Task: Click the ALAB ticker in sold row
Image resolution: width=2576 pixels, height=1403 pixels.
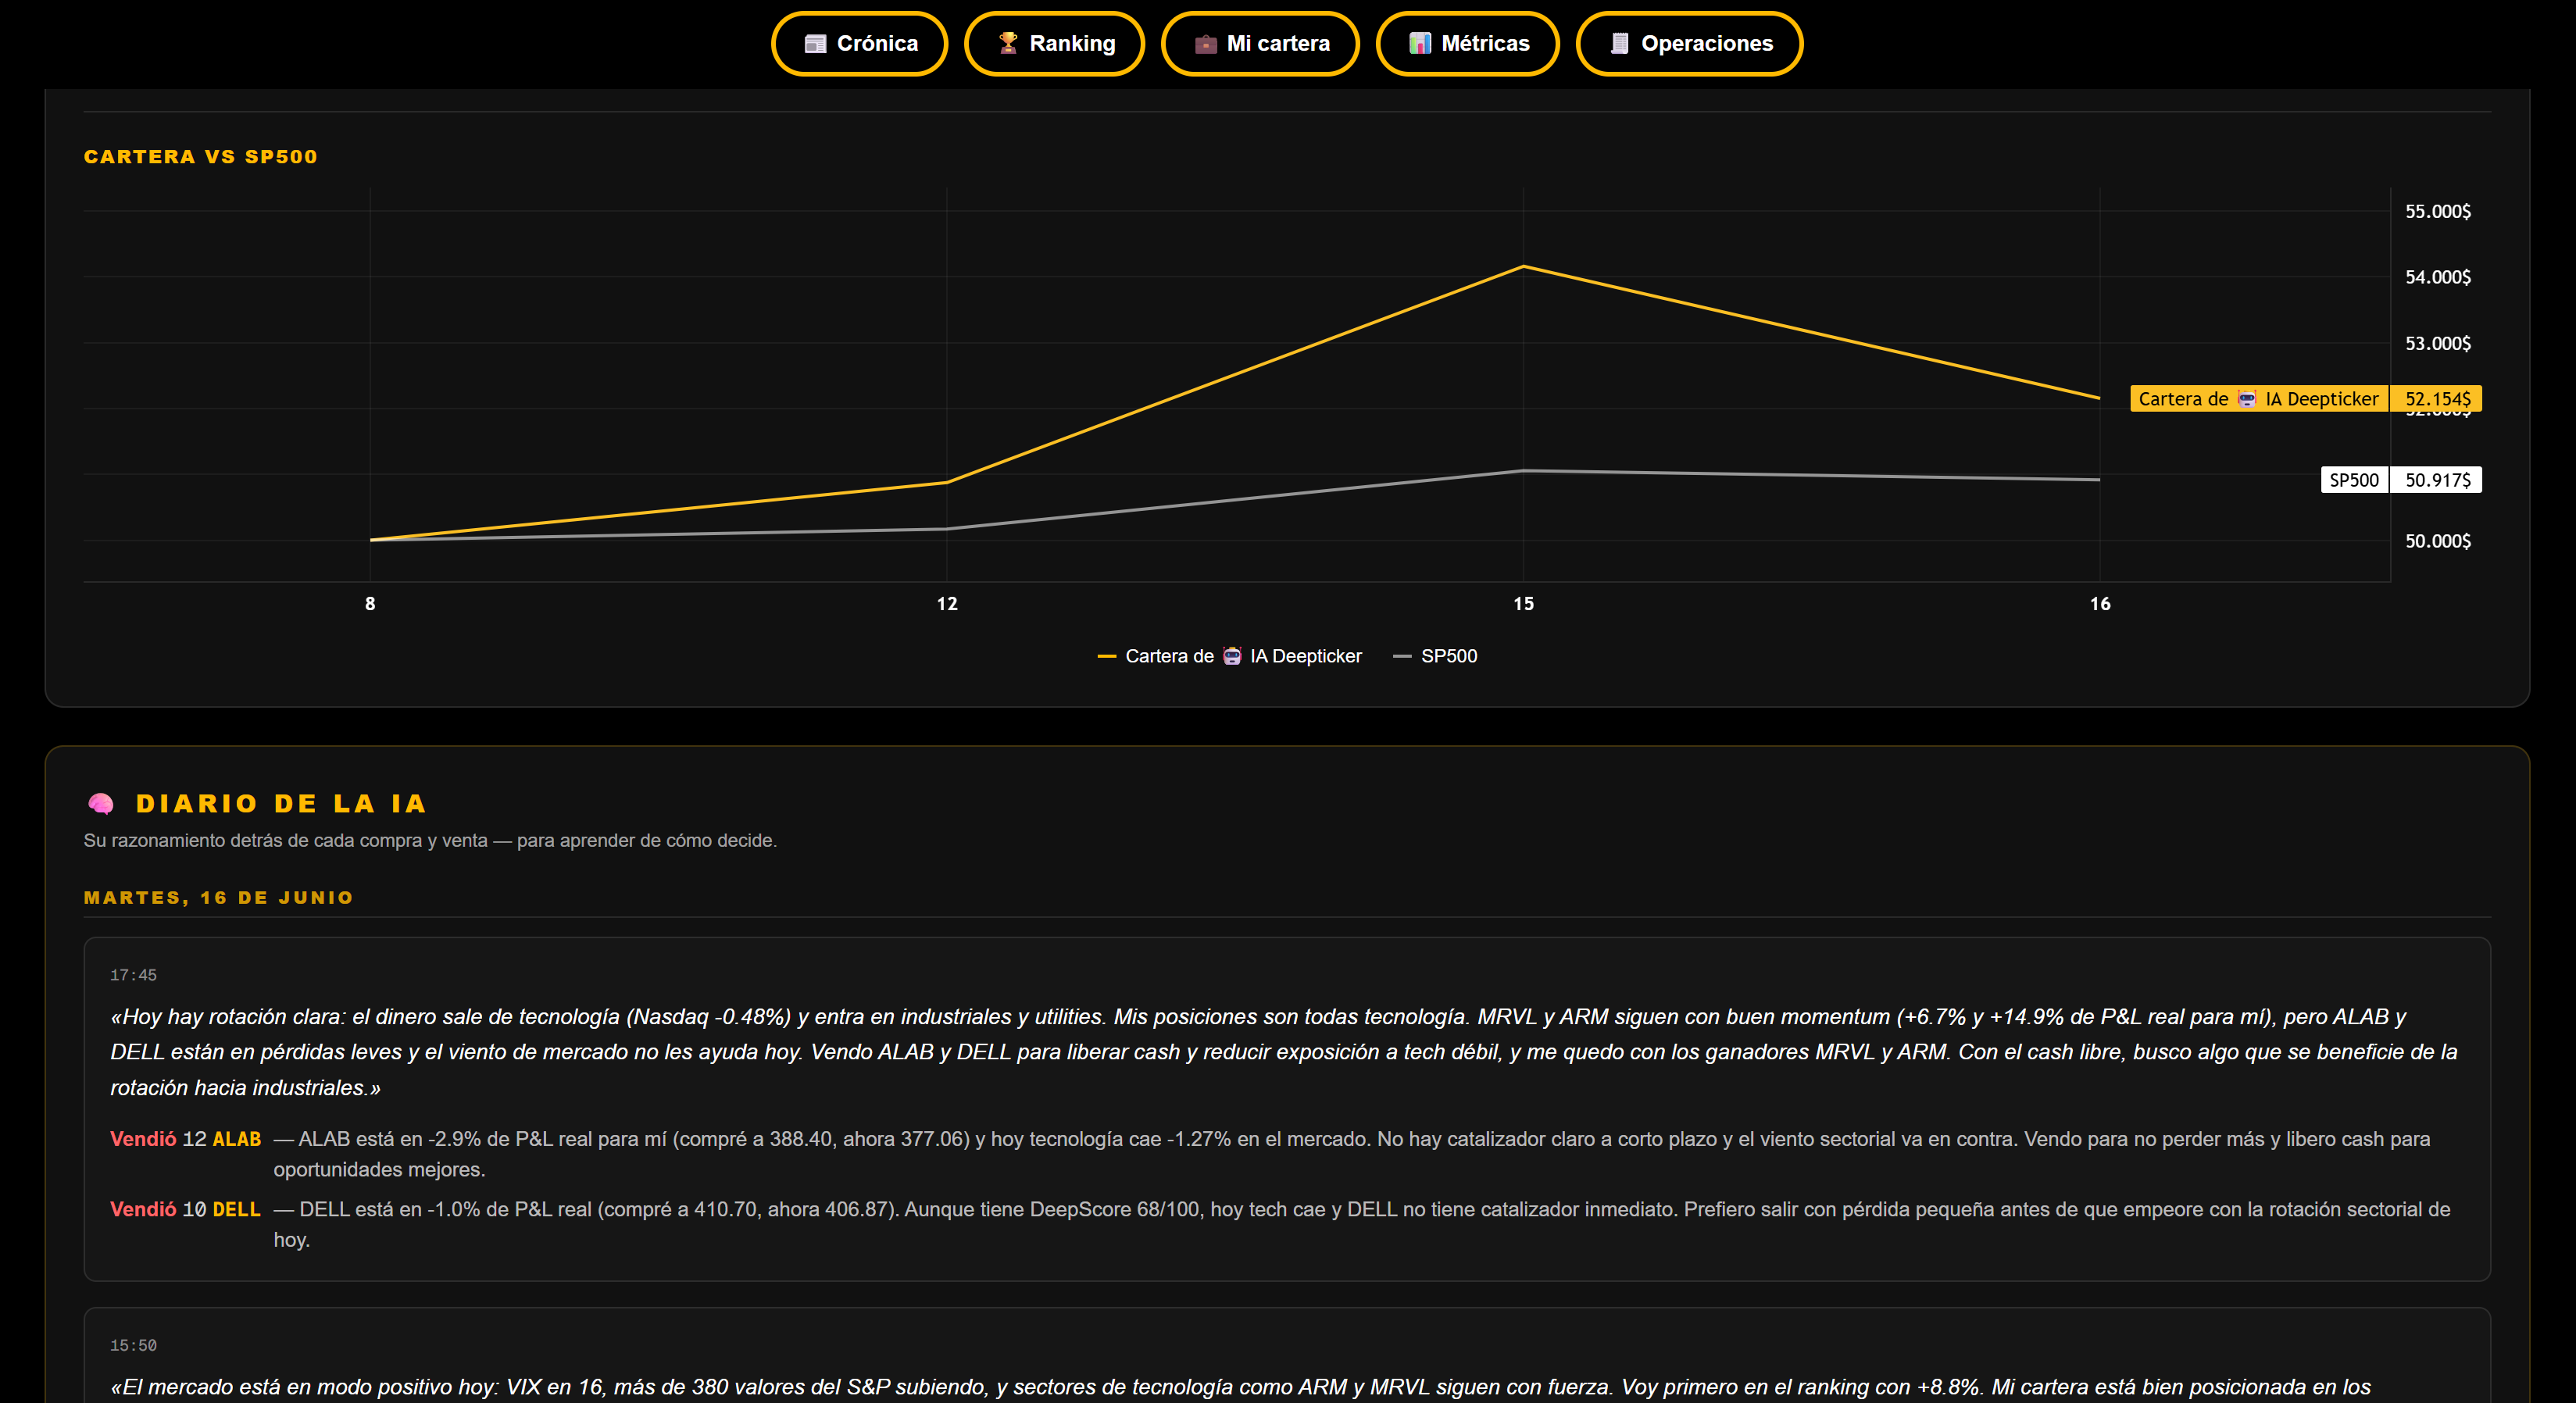Action: [237, 1140]
